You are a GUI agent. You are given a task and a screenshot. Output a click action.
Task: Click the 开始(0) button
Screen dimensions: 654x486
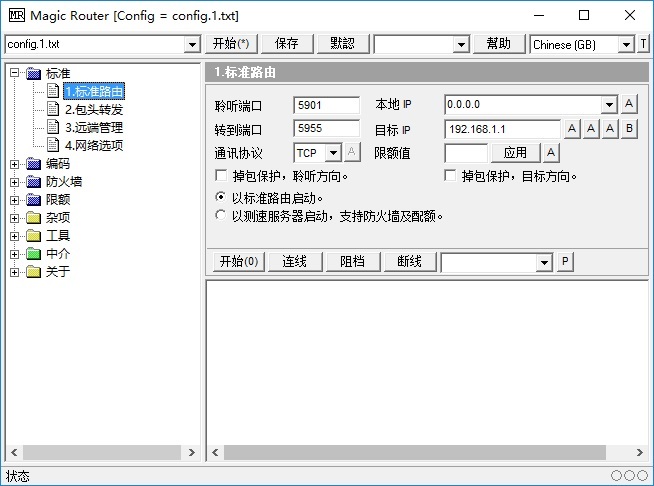(x=239, y=262)
